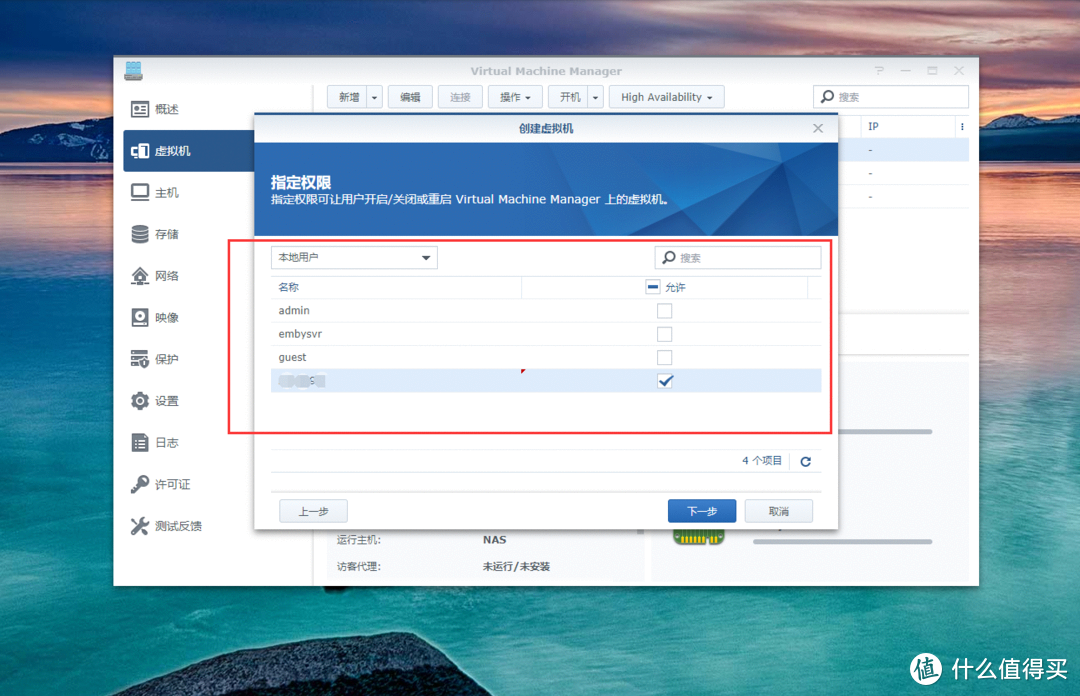Click the 连接 connect button
Image resolution: width=1080 pixels, height=696 pixels.
[460, 97]
